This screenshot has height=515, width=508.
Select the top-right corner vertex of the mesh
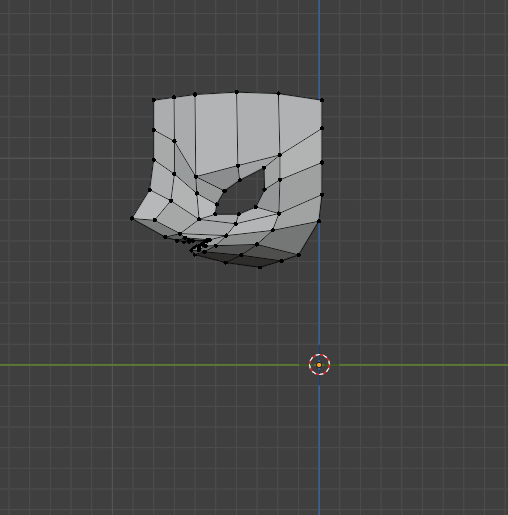[322, 100]
